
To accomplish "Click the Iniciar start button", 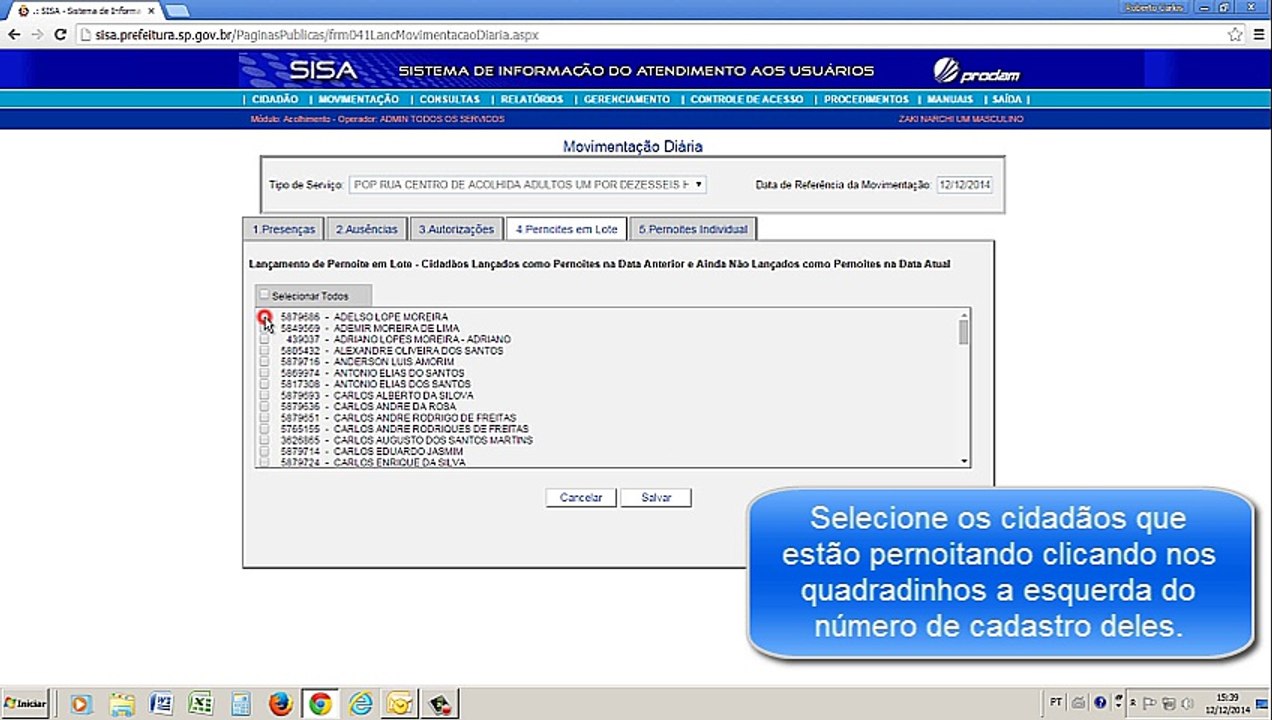I will point(26,704).
